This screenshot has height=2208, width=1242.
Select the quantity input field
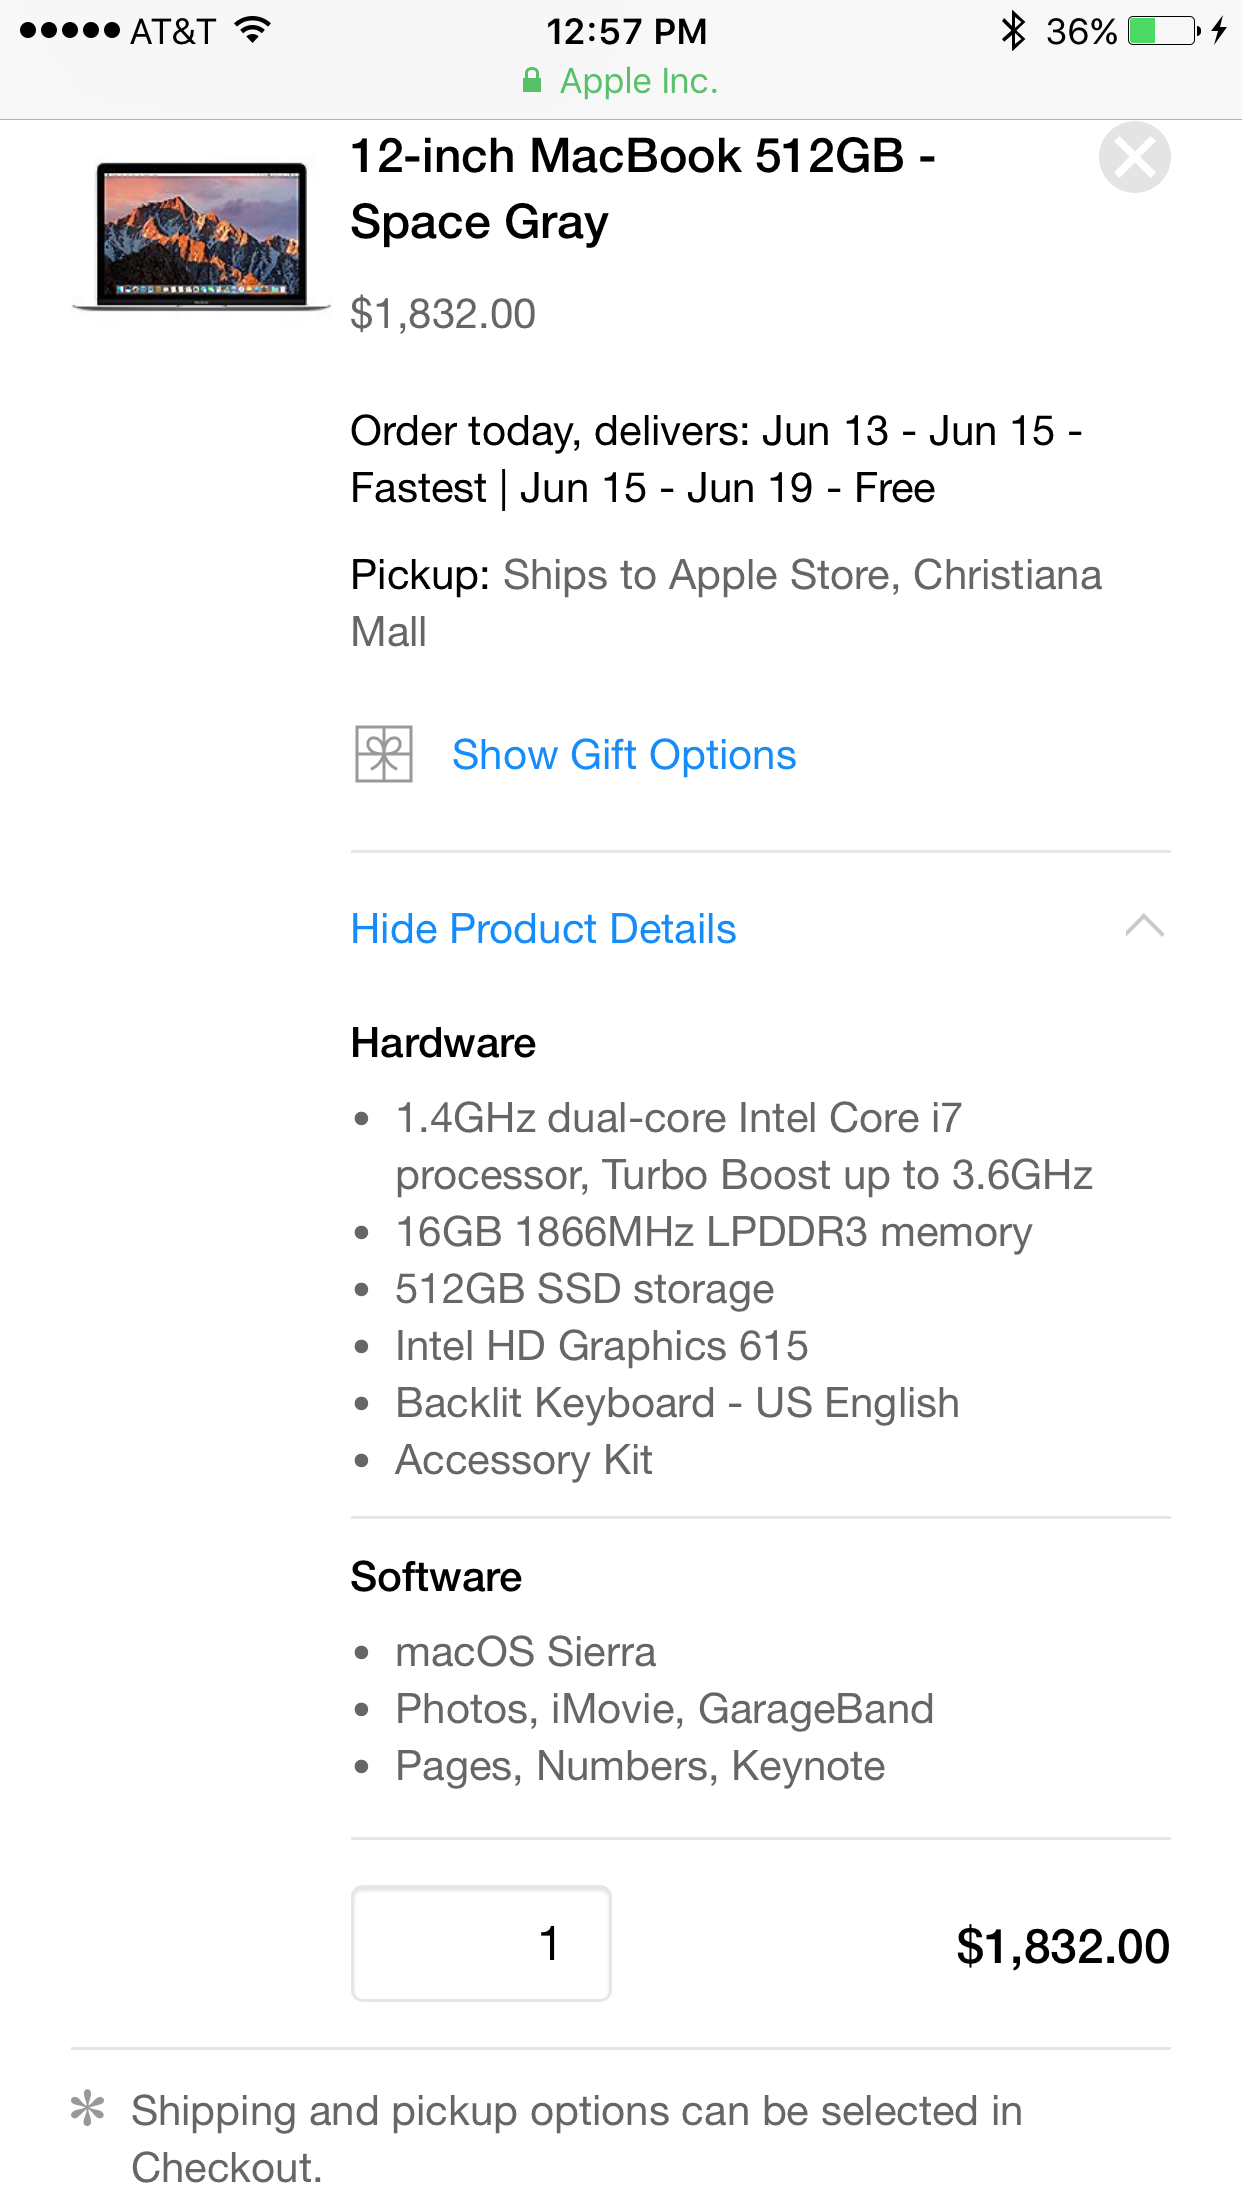[481, 1943]
